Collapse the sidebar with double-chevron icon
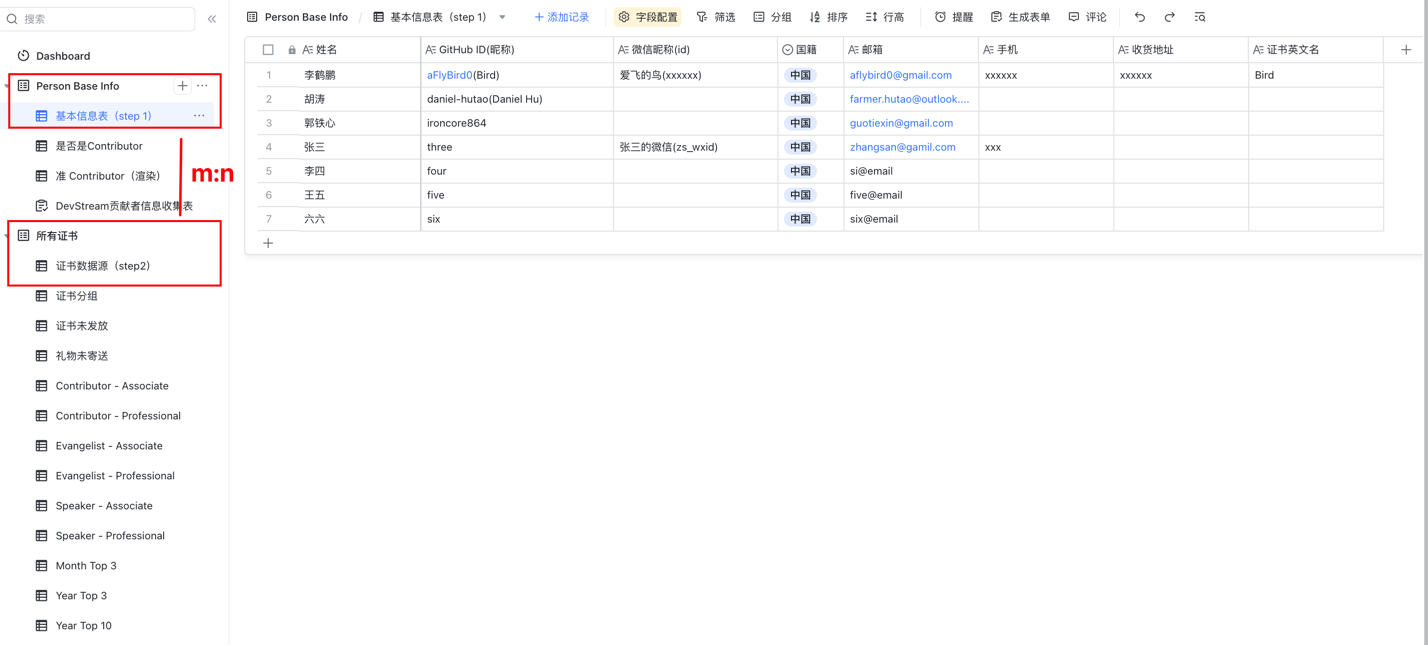This screenshot has width=1428, height=645. [212, 19]
